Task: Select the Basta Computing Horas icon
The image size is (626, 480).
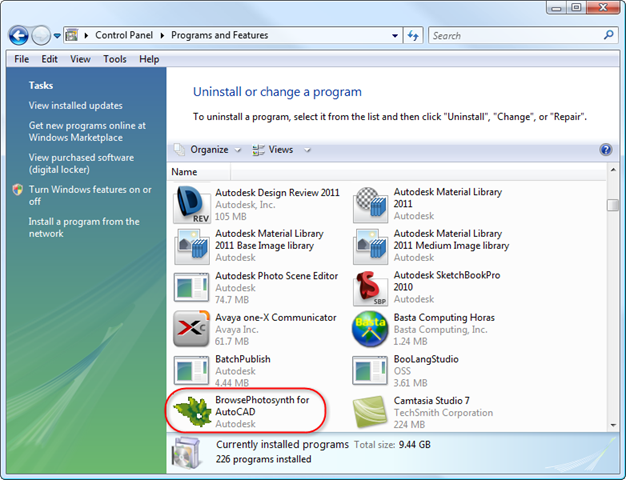Action: (x=371, y=329)
